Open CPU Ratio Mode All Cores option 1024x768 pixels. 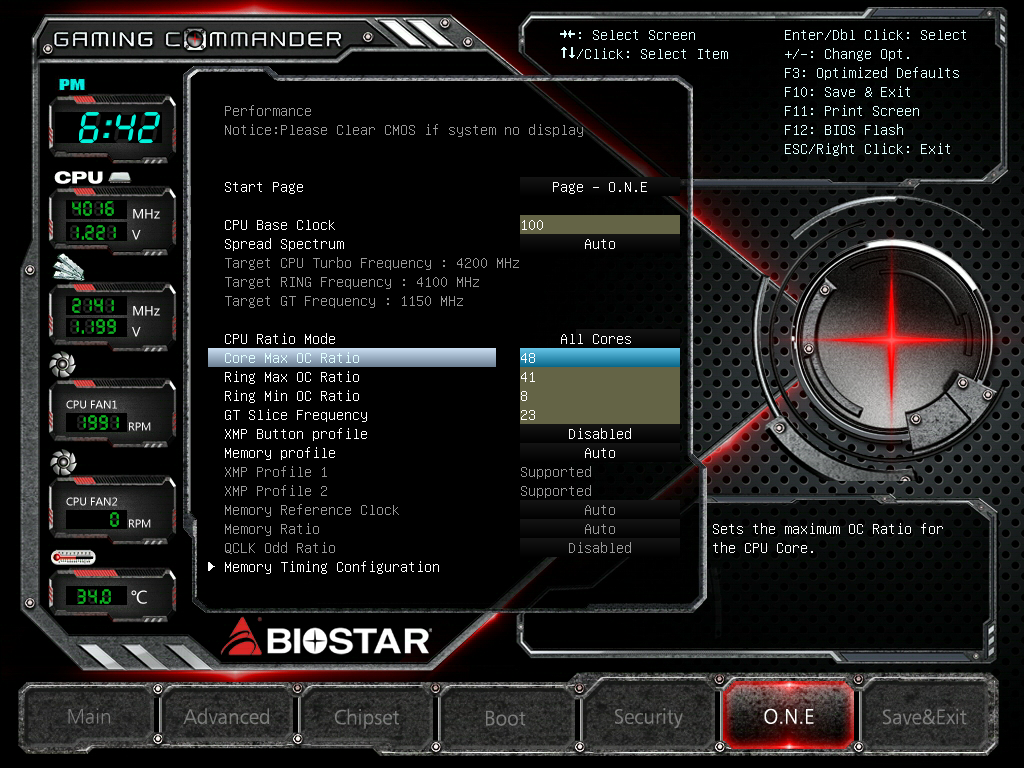(600, 339)
